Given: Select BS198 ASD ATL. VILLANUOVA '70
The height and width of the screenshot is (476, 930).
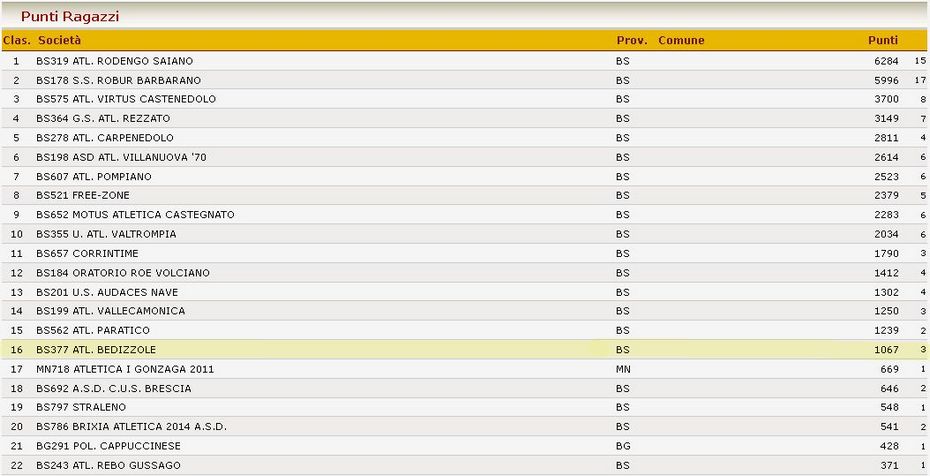Looking at the screenshot, I should 465,157.
